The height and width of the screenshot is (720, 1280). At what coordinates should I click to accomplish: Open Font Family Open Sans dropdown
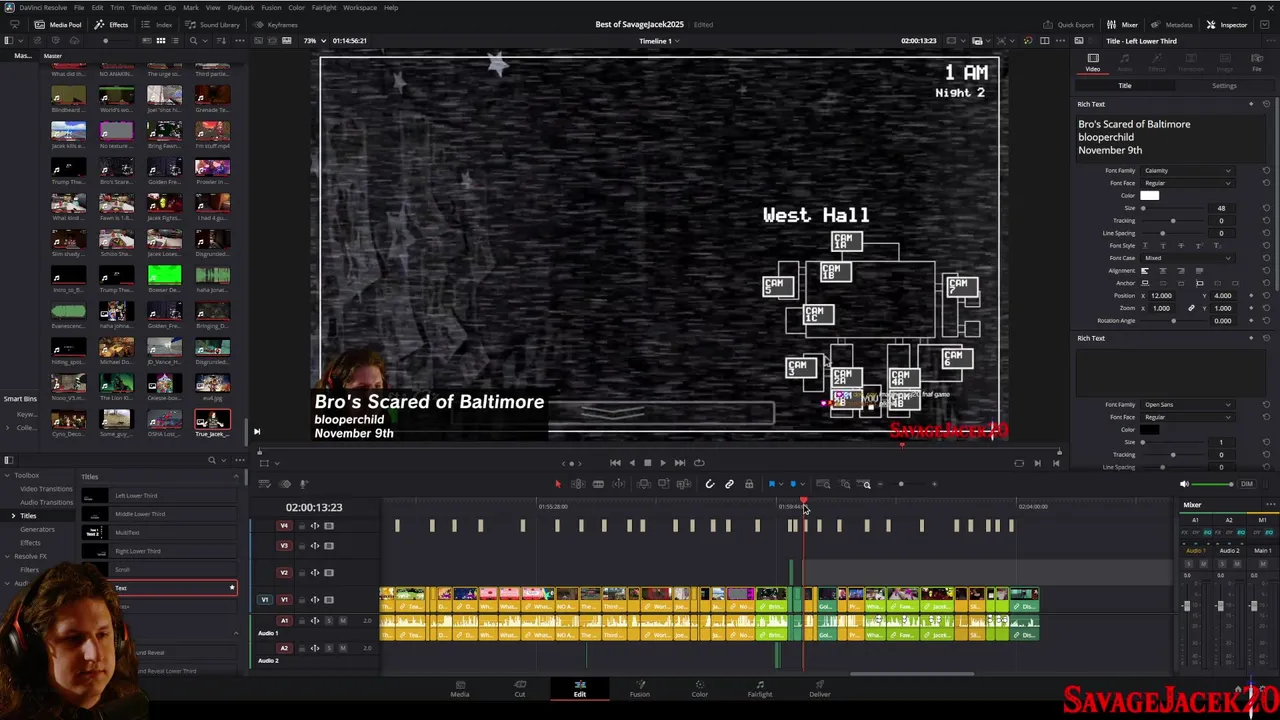(x=1187, y=405)
